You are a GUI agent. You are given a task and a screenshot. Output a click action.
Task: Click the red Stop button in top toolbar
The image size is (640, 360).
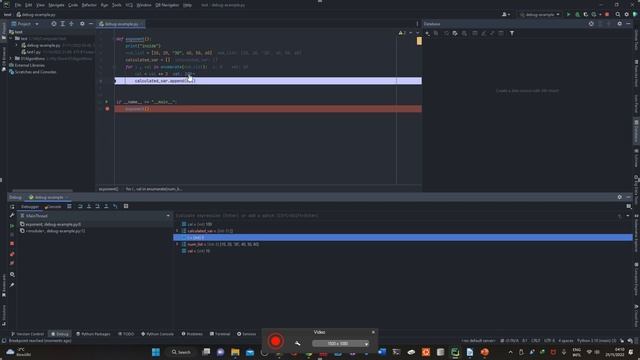point(607,15)
